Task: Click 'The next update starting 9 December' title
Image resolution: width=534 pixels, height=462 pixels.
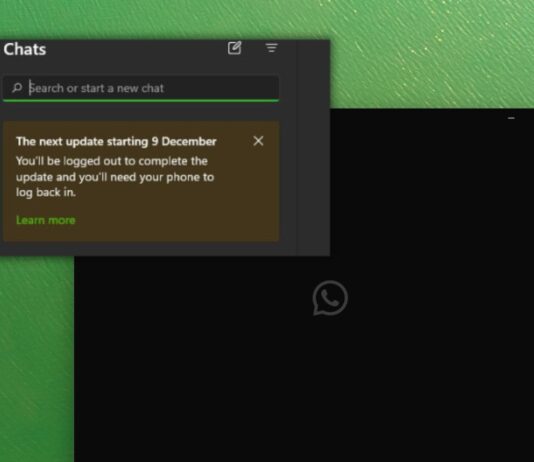Action: pyautogui.click(x=116, y=142)
